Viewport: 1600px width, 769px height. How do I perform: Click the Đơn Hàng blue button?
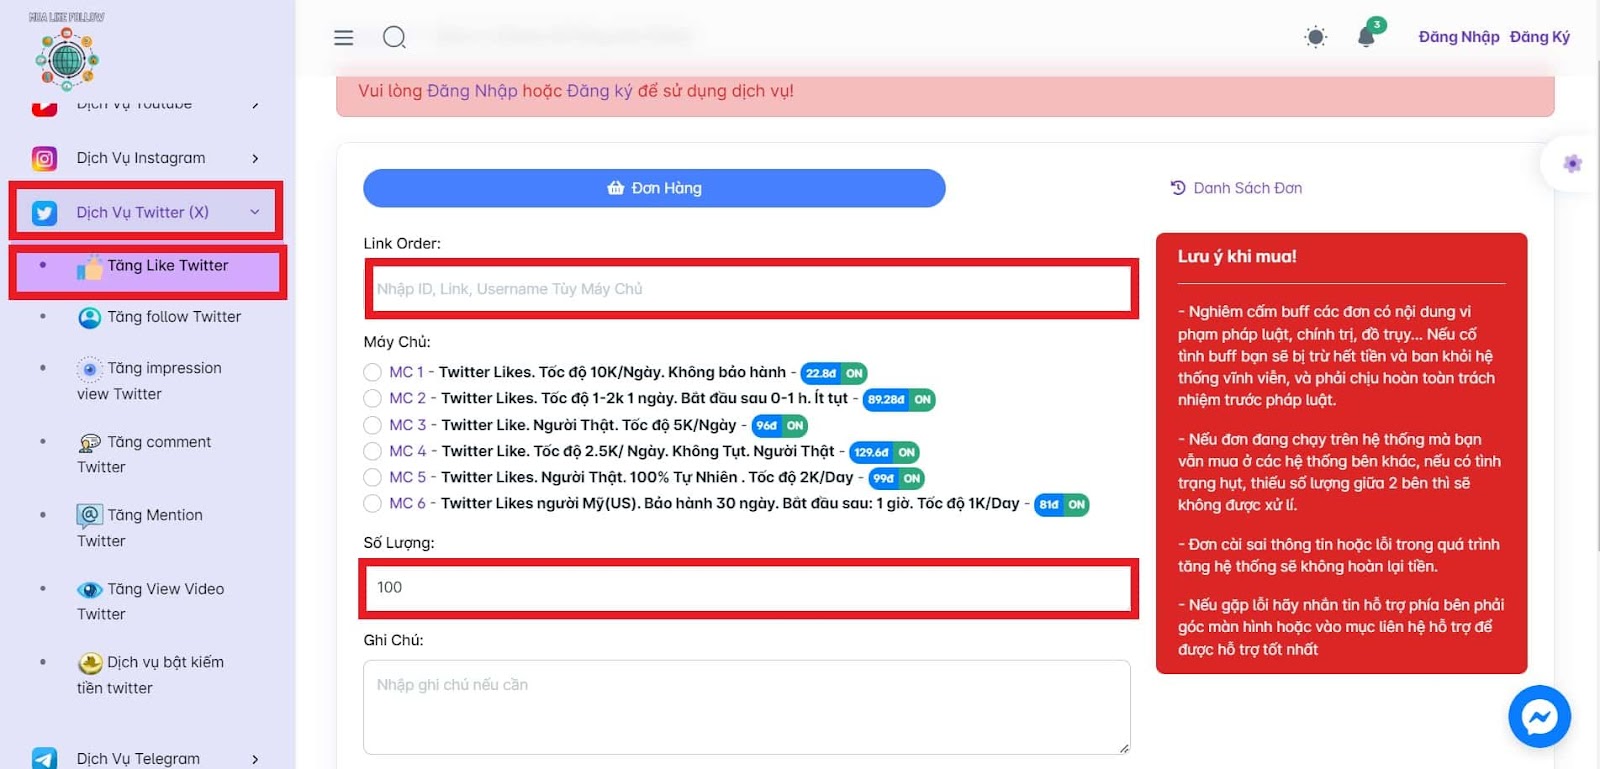(x=654, y=188)
